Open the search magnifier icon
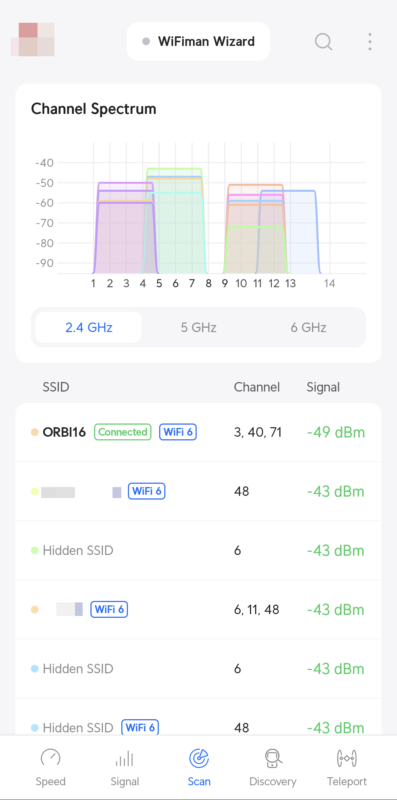 pos(324,42)
